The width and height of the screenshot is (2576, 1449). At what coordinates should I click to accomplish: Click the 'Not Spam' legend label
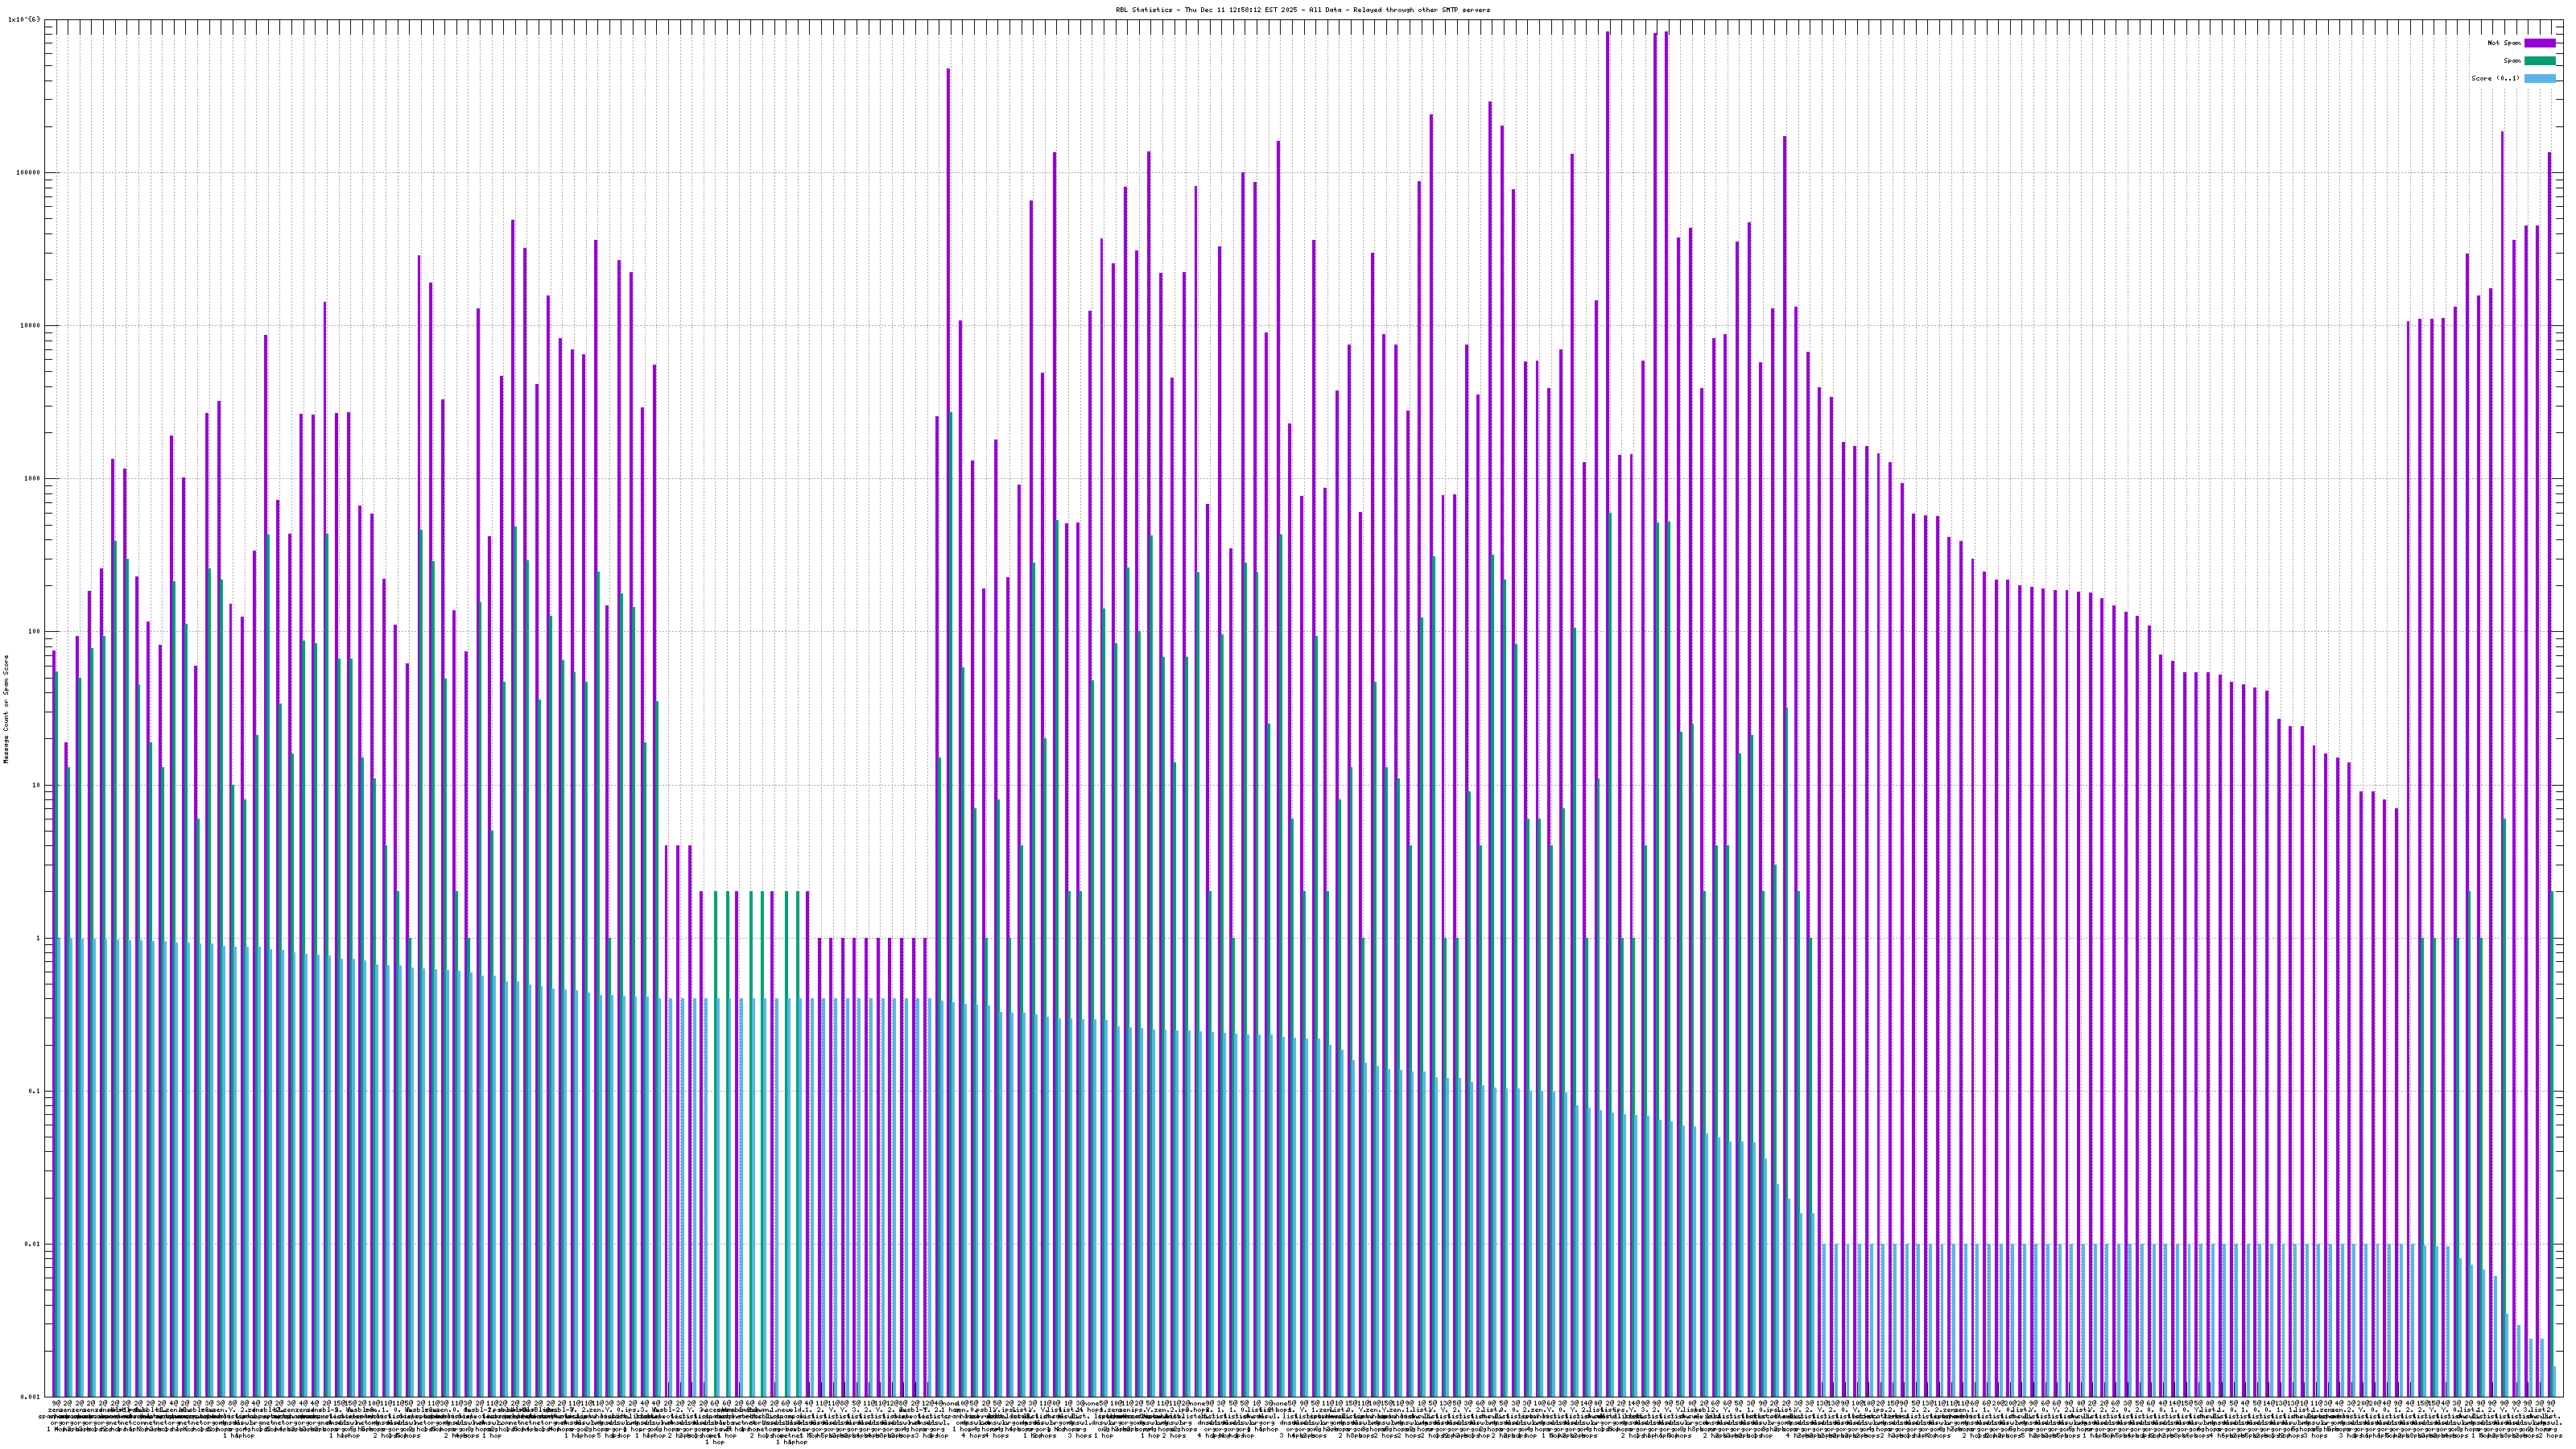(x=2504, y=43)
